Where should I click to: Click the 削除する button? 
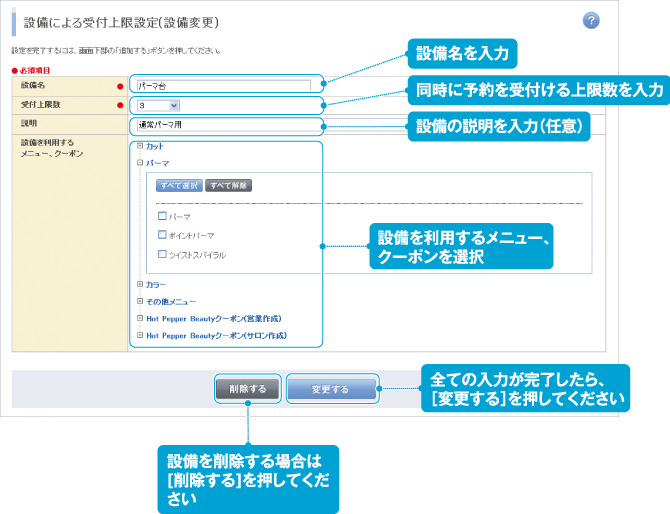[x=246, y=389]
